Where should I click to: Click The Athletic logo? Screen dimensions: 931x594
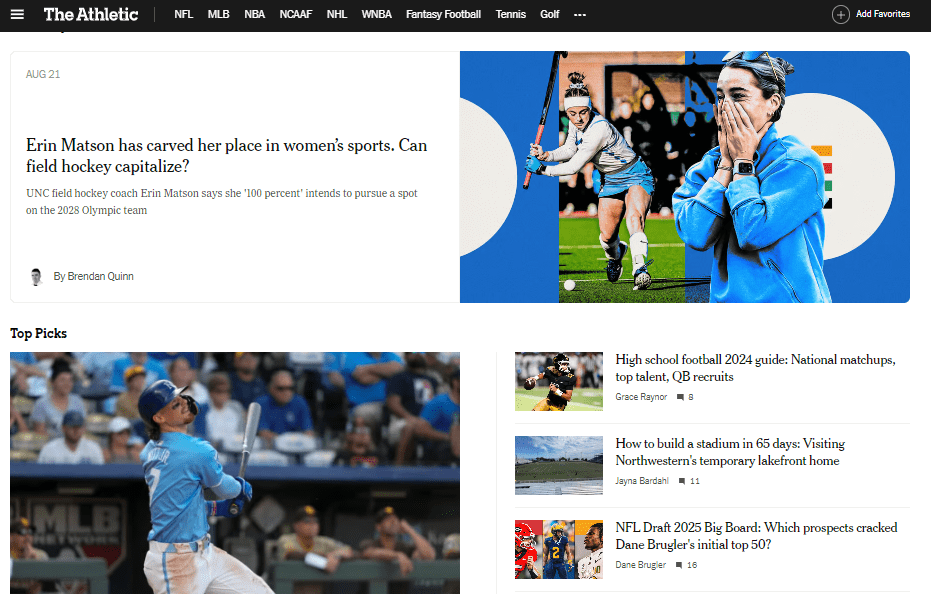[90, 14]
